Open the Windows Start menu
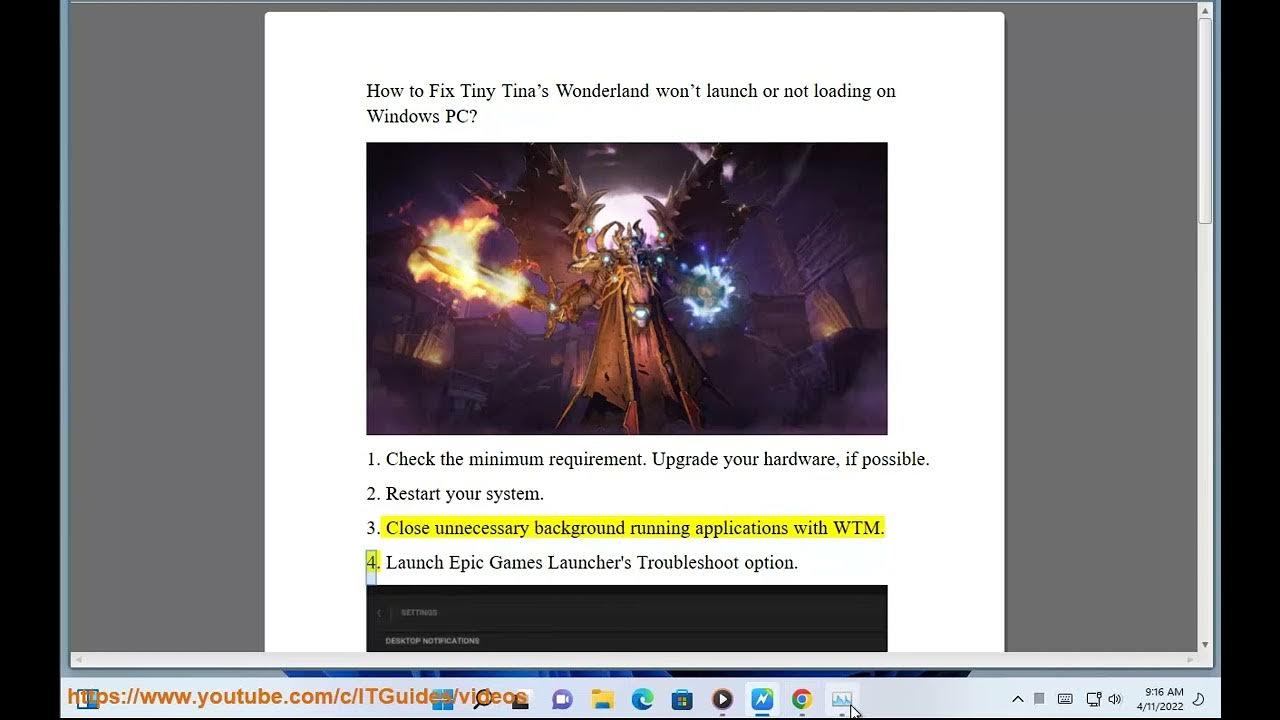1280x720 pixels. [x=443, y=699]
